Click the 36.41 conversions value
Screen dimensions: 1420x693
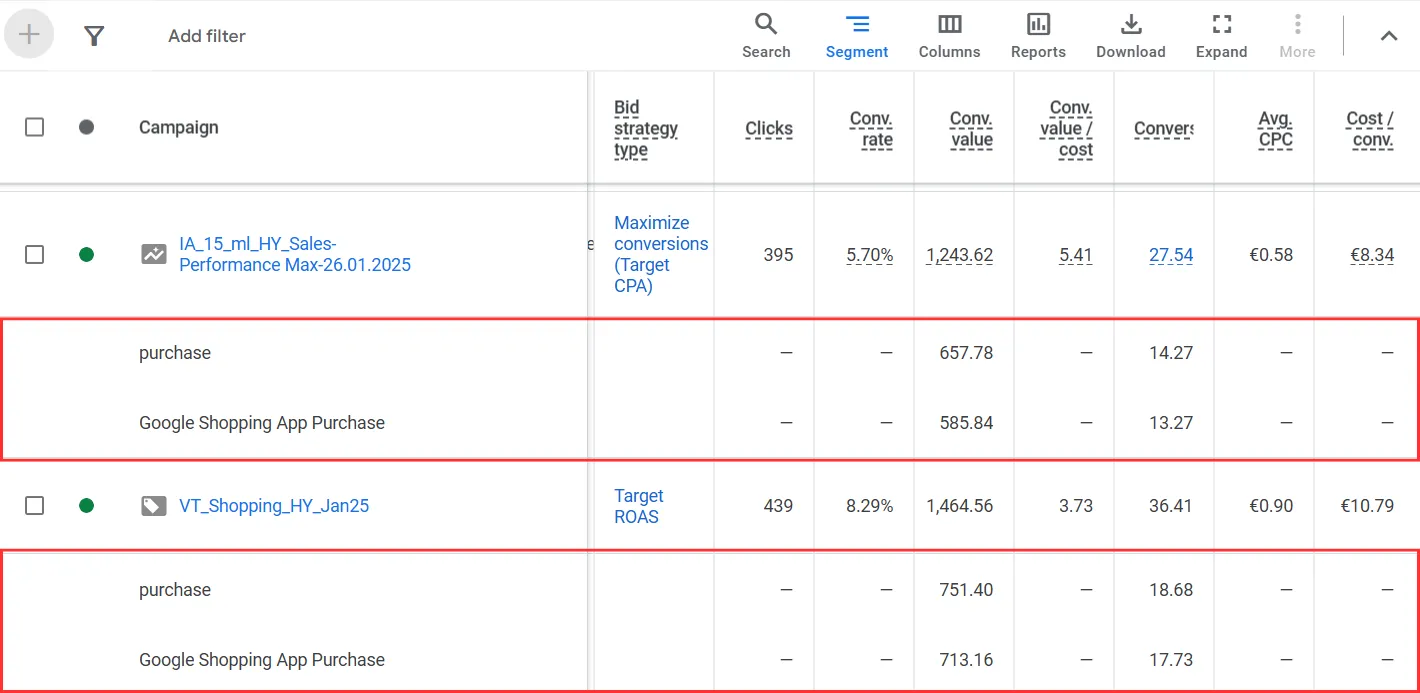pyautogui.click(x=1171, y=506)
